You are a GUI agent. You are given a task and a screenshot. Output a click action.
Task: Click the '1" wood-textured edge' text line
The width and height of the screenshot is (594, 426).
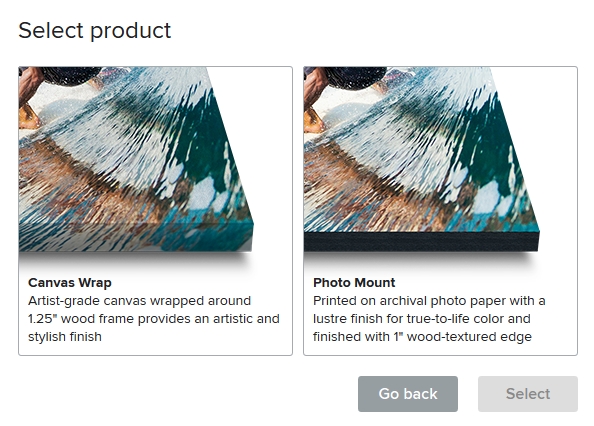422,337
